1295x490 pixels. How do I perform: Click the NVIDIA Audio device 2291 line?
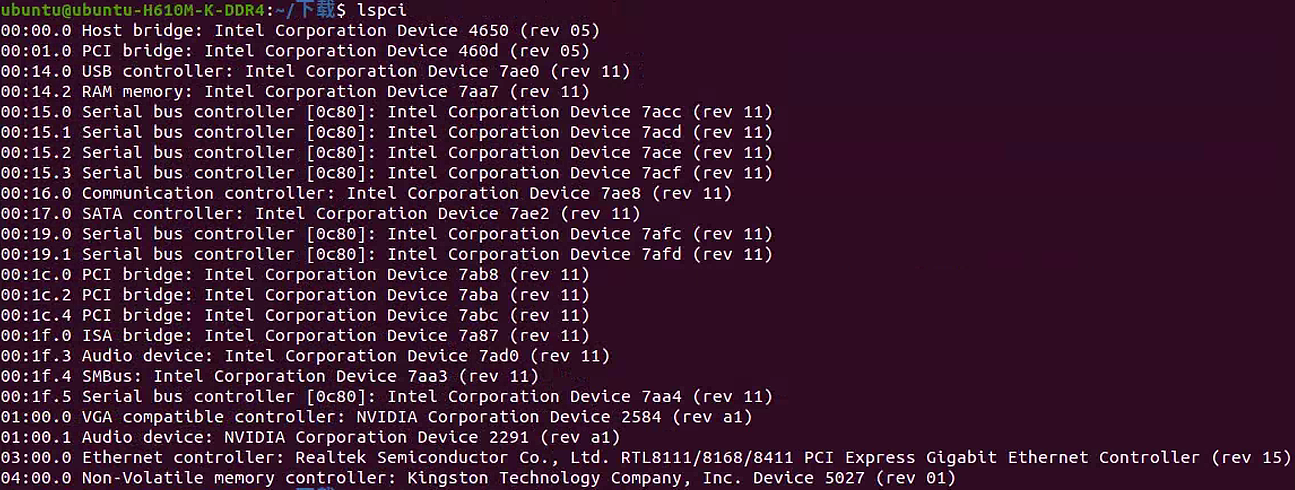tap(310, 437)
